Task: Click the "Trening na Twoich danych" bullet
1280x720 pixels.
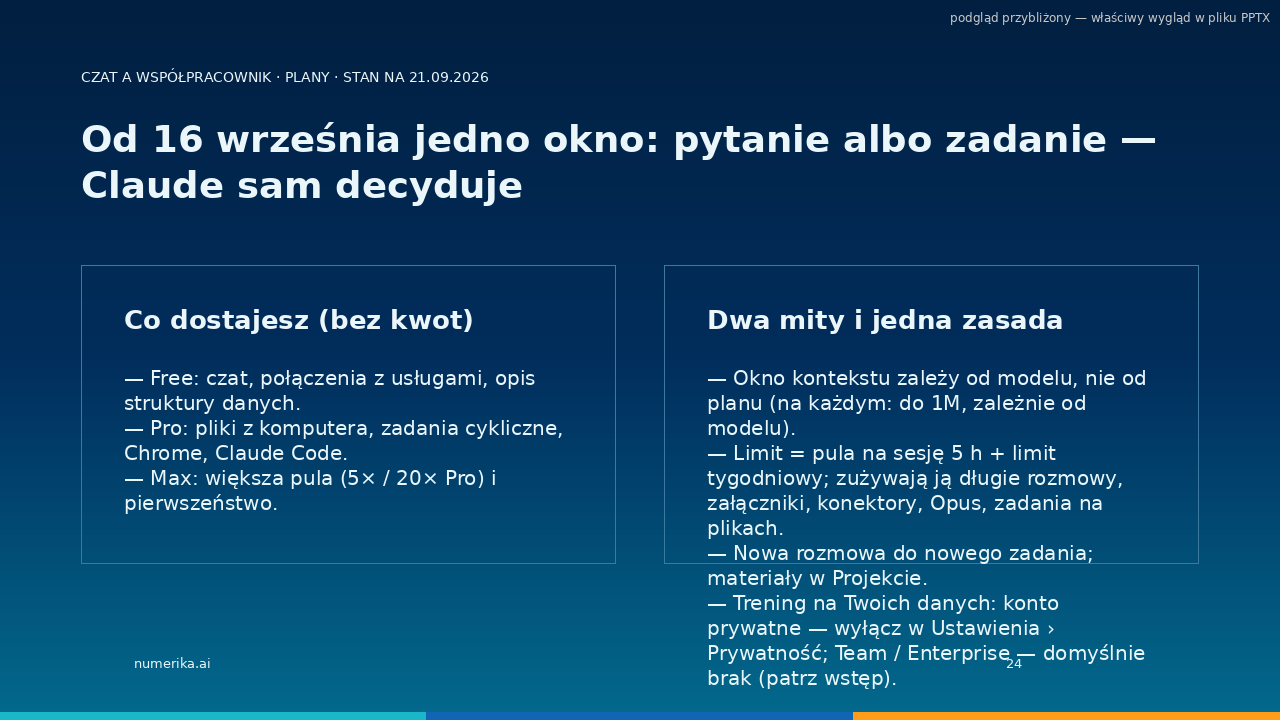Action: pyautogui.click(x=926, y=641)
